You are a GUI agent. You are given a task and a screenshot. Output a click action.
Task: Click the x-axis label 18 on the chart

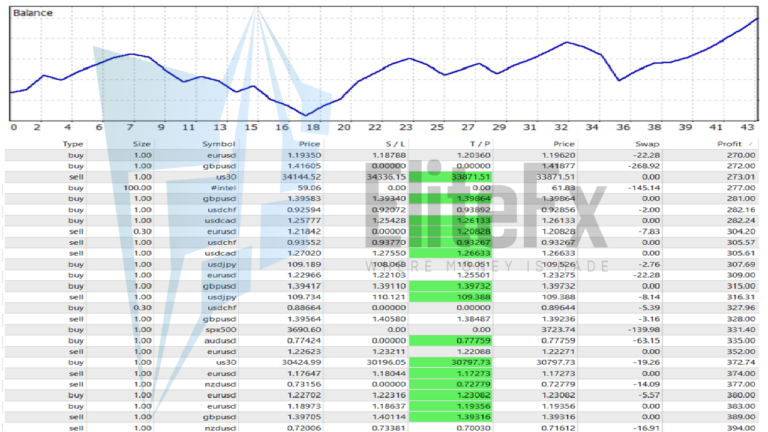(x=312, y=127)
